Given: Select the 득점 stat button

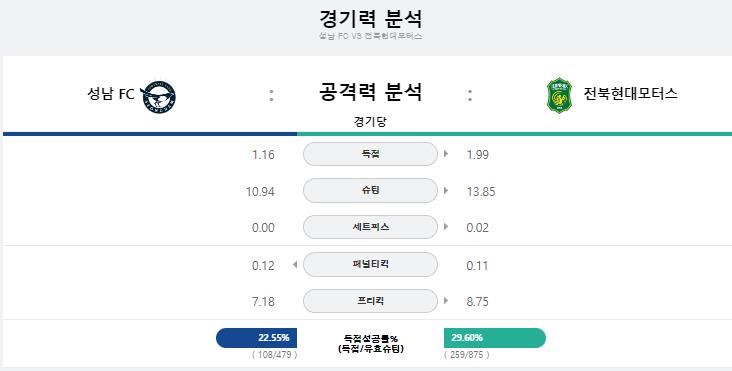Looking at the screenshot, I should coord(370,154).
